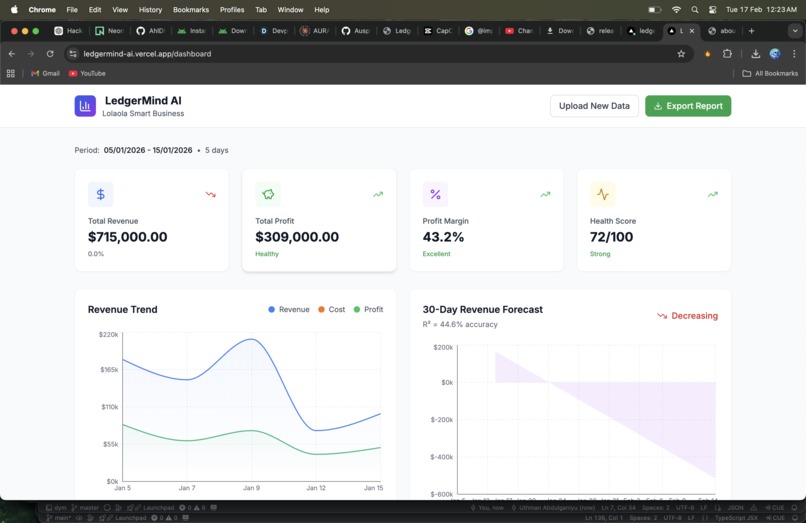Open Chrome downloads icon
Viewport: 806px width, 523px height.
point(756,53)
